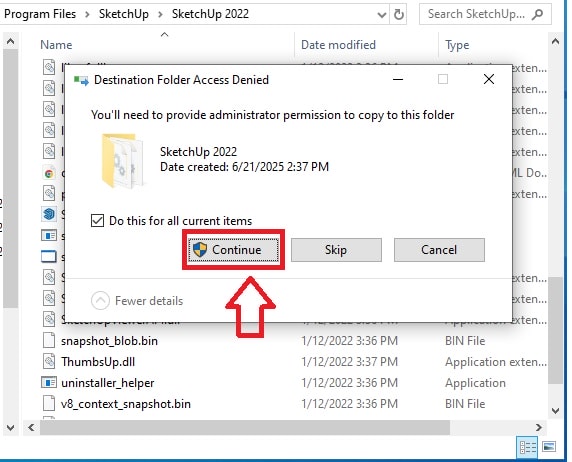Sort files by Name column header
The image size is (572, 462).
tap(56, 45)
